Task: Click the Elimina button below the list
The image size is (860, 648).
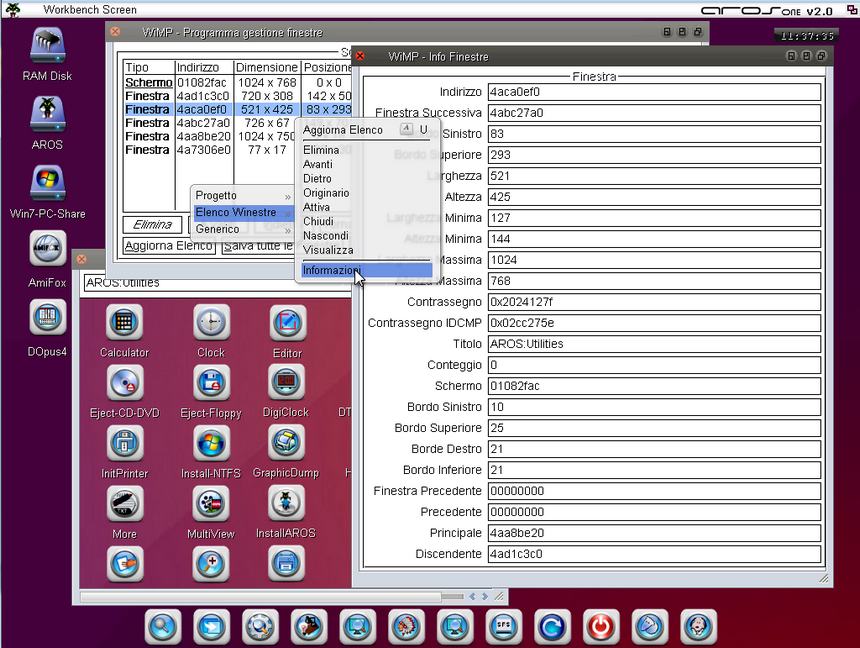Action: tap(153, 225)
